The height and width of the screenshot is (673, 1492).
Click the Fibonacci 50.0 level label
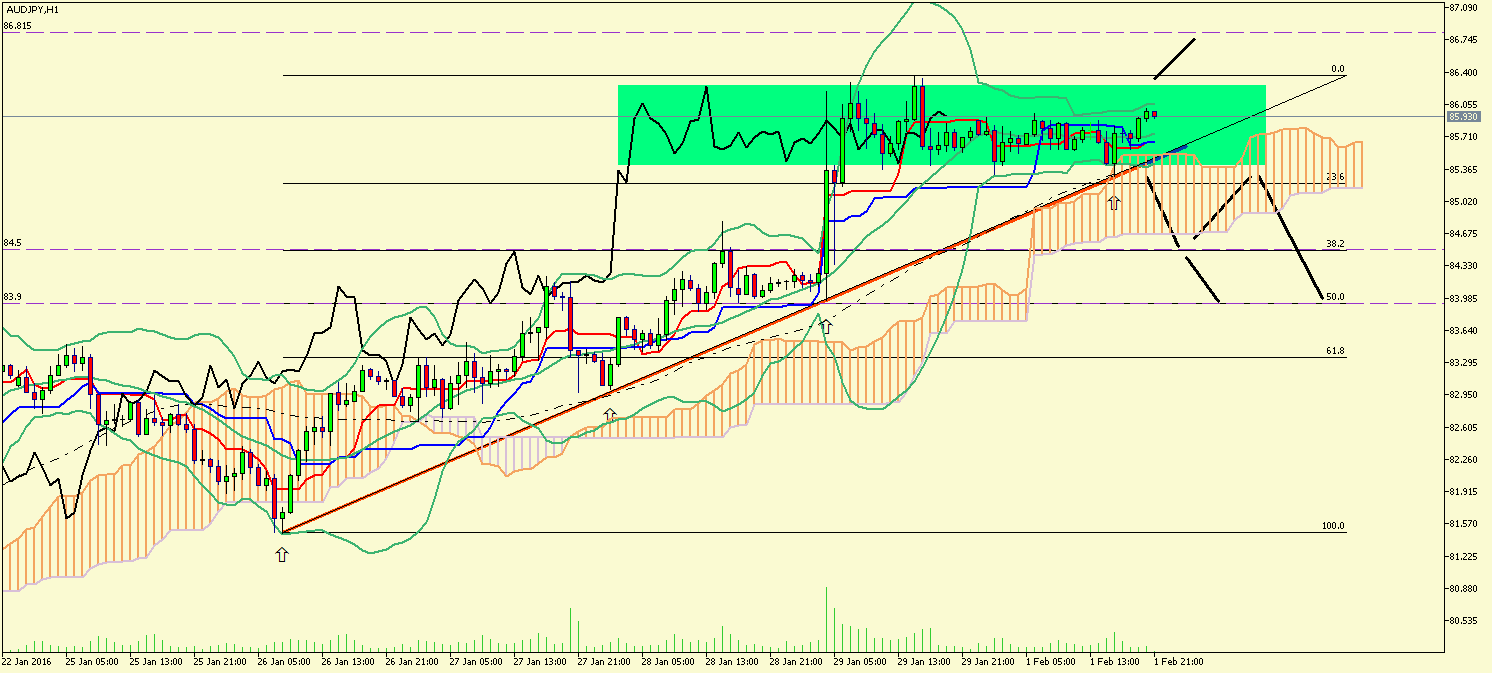(1334, 296)
